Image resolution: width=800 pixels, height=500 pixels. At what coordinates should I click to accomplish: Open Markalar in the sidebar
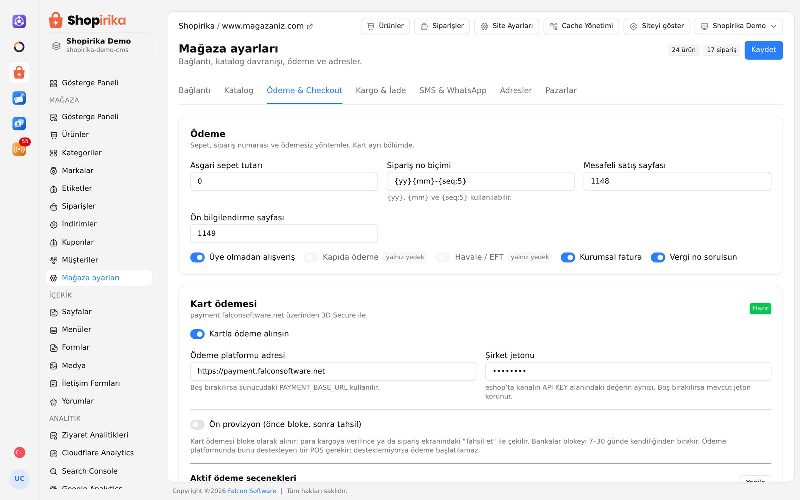point(99,170)
